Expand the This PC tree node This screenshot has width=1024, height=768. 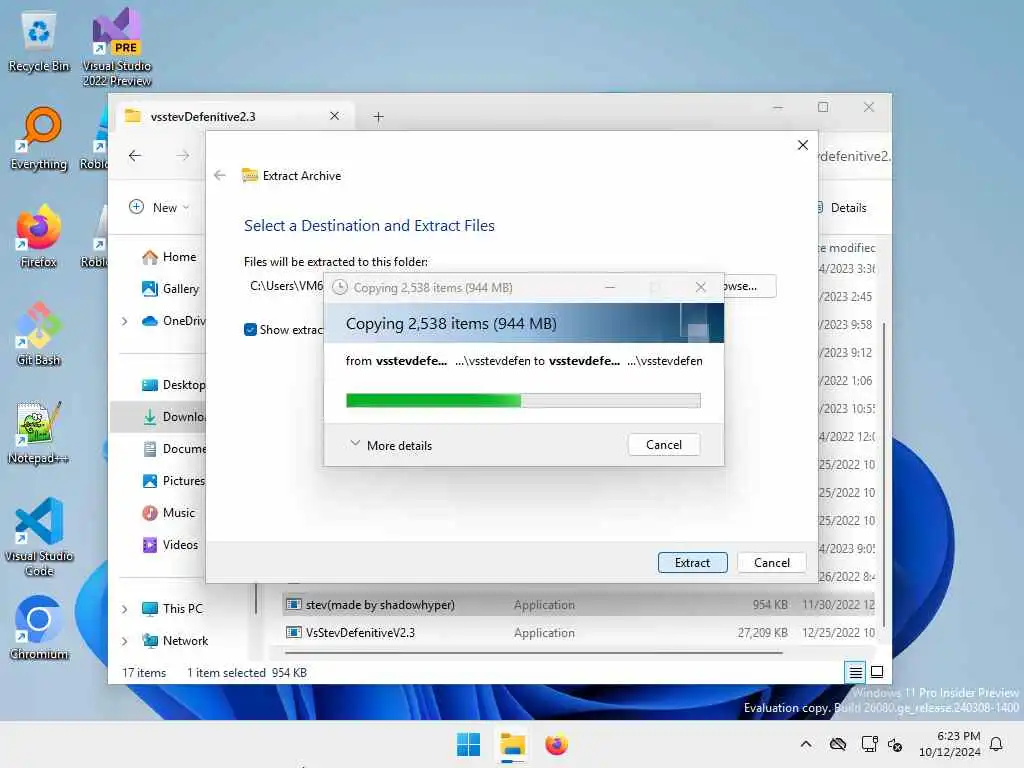pos(124,609)
